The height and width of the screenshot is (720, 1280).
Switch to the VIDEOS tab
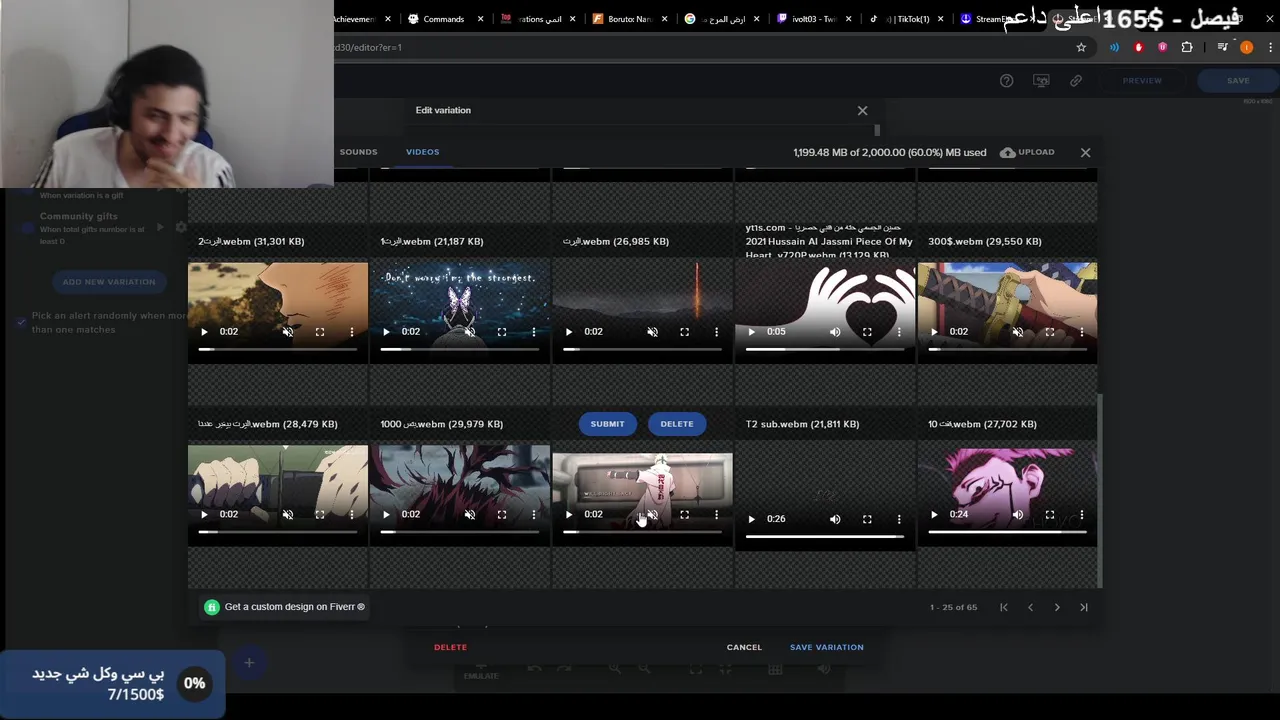tap(422, 152)
